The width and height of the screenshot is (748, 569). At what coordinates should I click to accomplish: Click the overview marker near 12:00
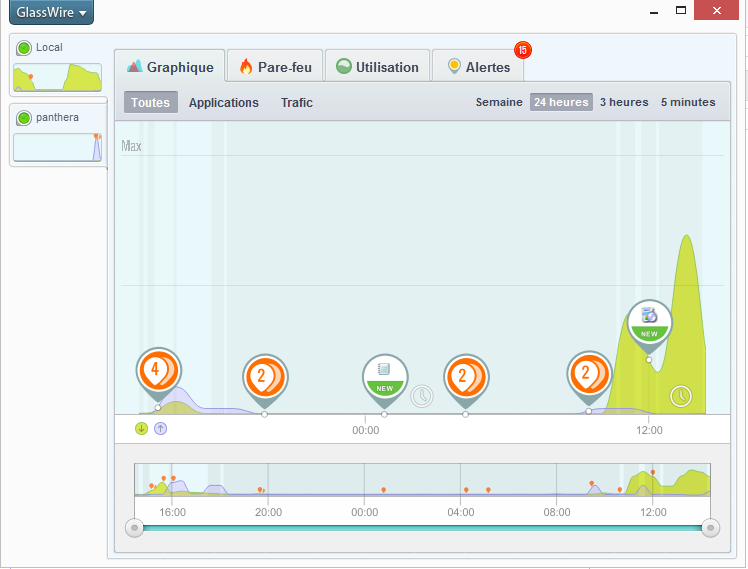tap(653, 473)
